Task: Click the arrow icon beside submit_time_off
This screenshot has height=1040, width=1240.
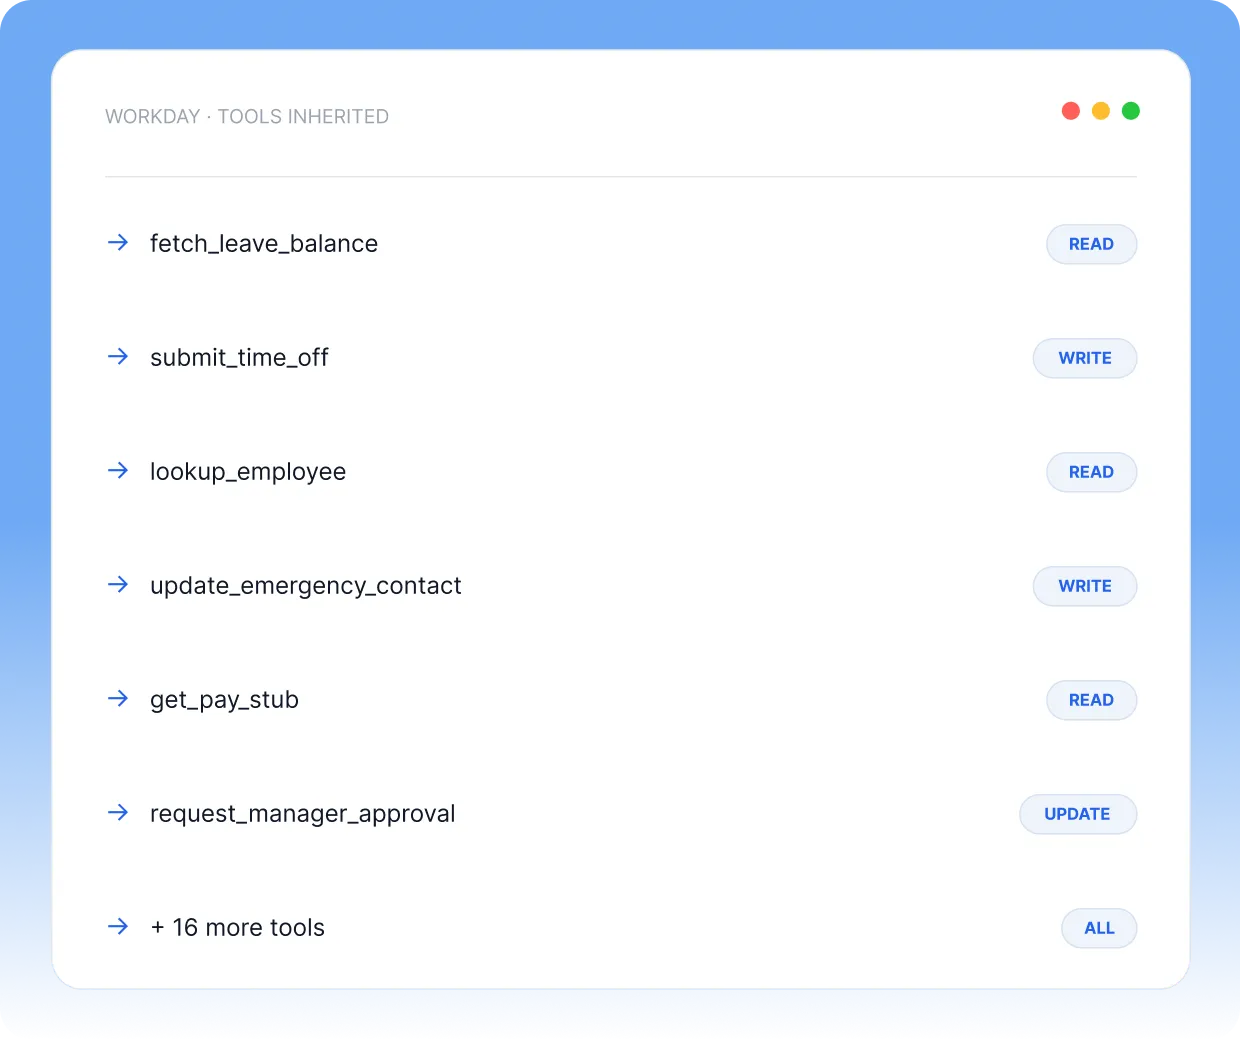Action: pyautogui.click(x=118, y=356)
